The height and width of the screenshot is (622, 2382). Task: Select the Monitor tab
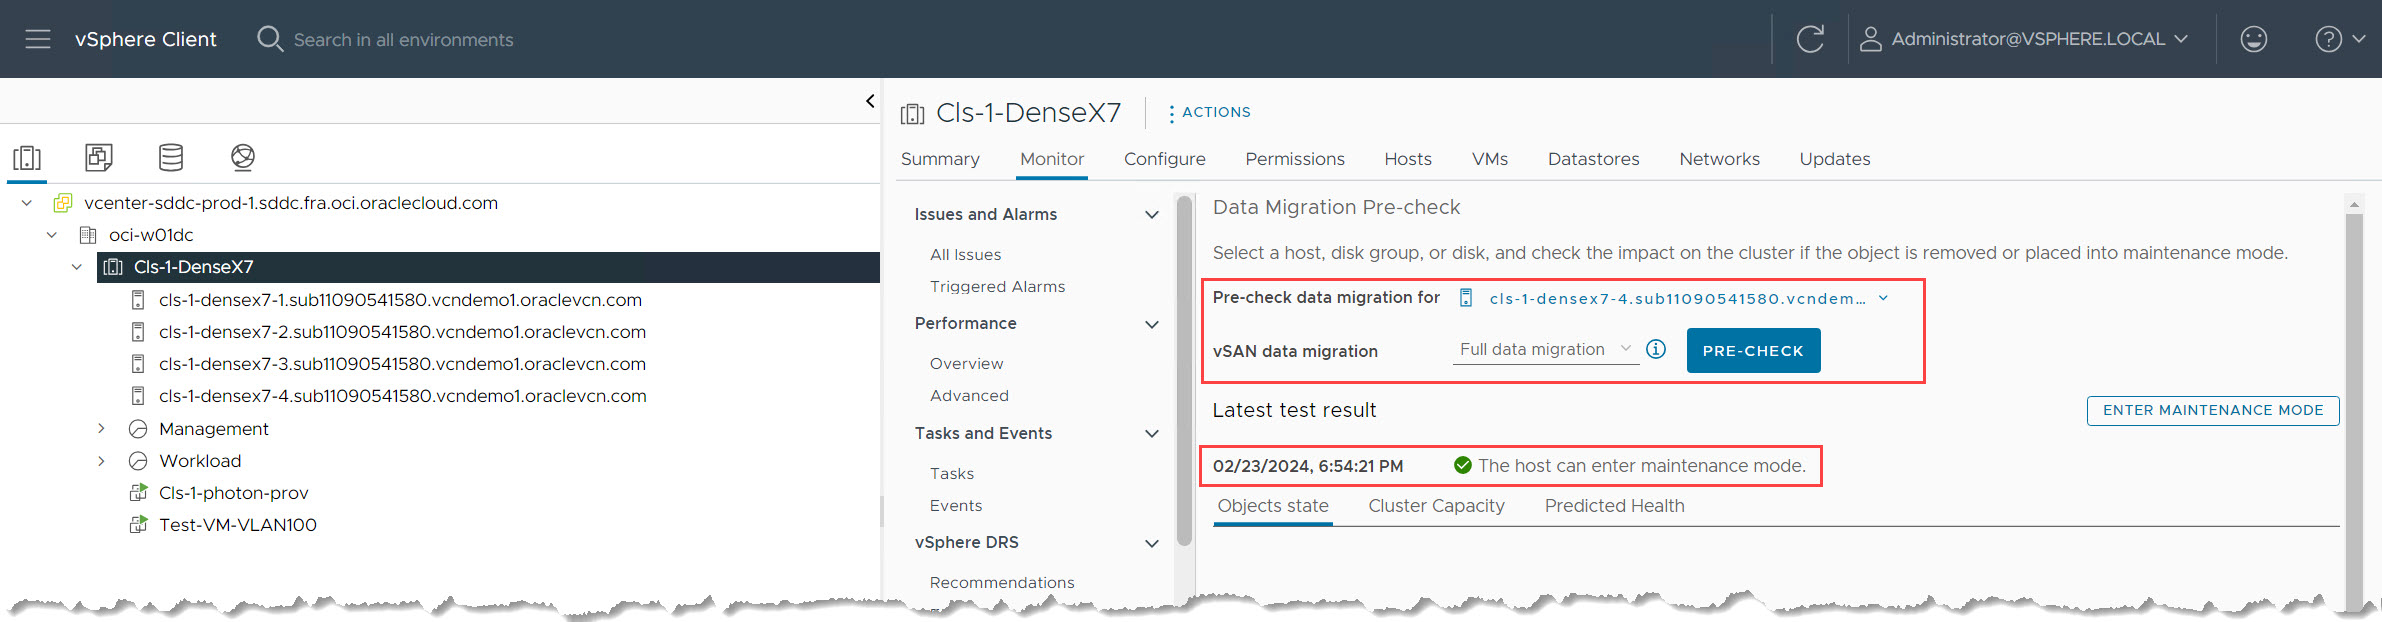[x=1052, y=159]
